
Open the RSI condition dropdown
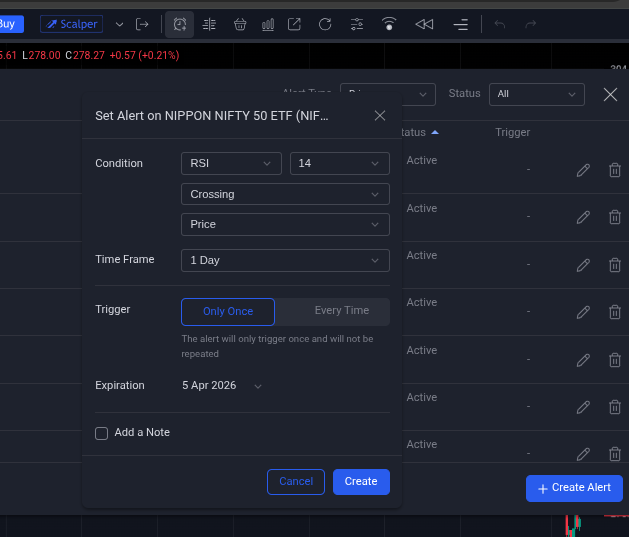(231, 163)
